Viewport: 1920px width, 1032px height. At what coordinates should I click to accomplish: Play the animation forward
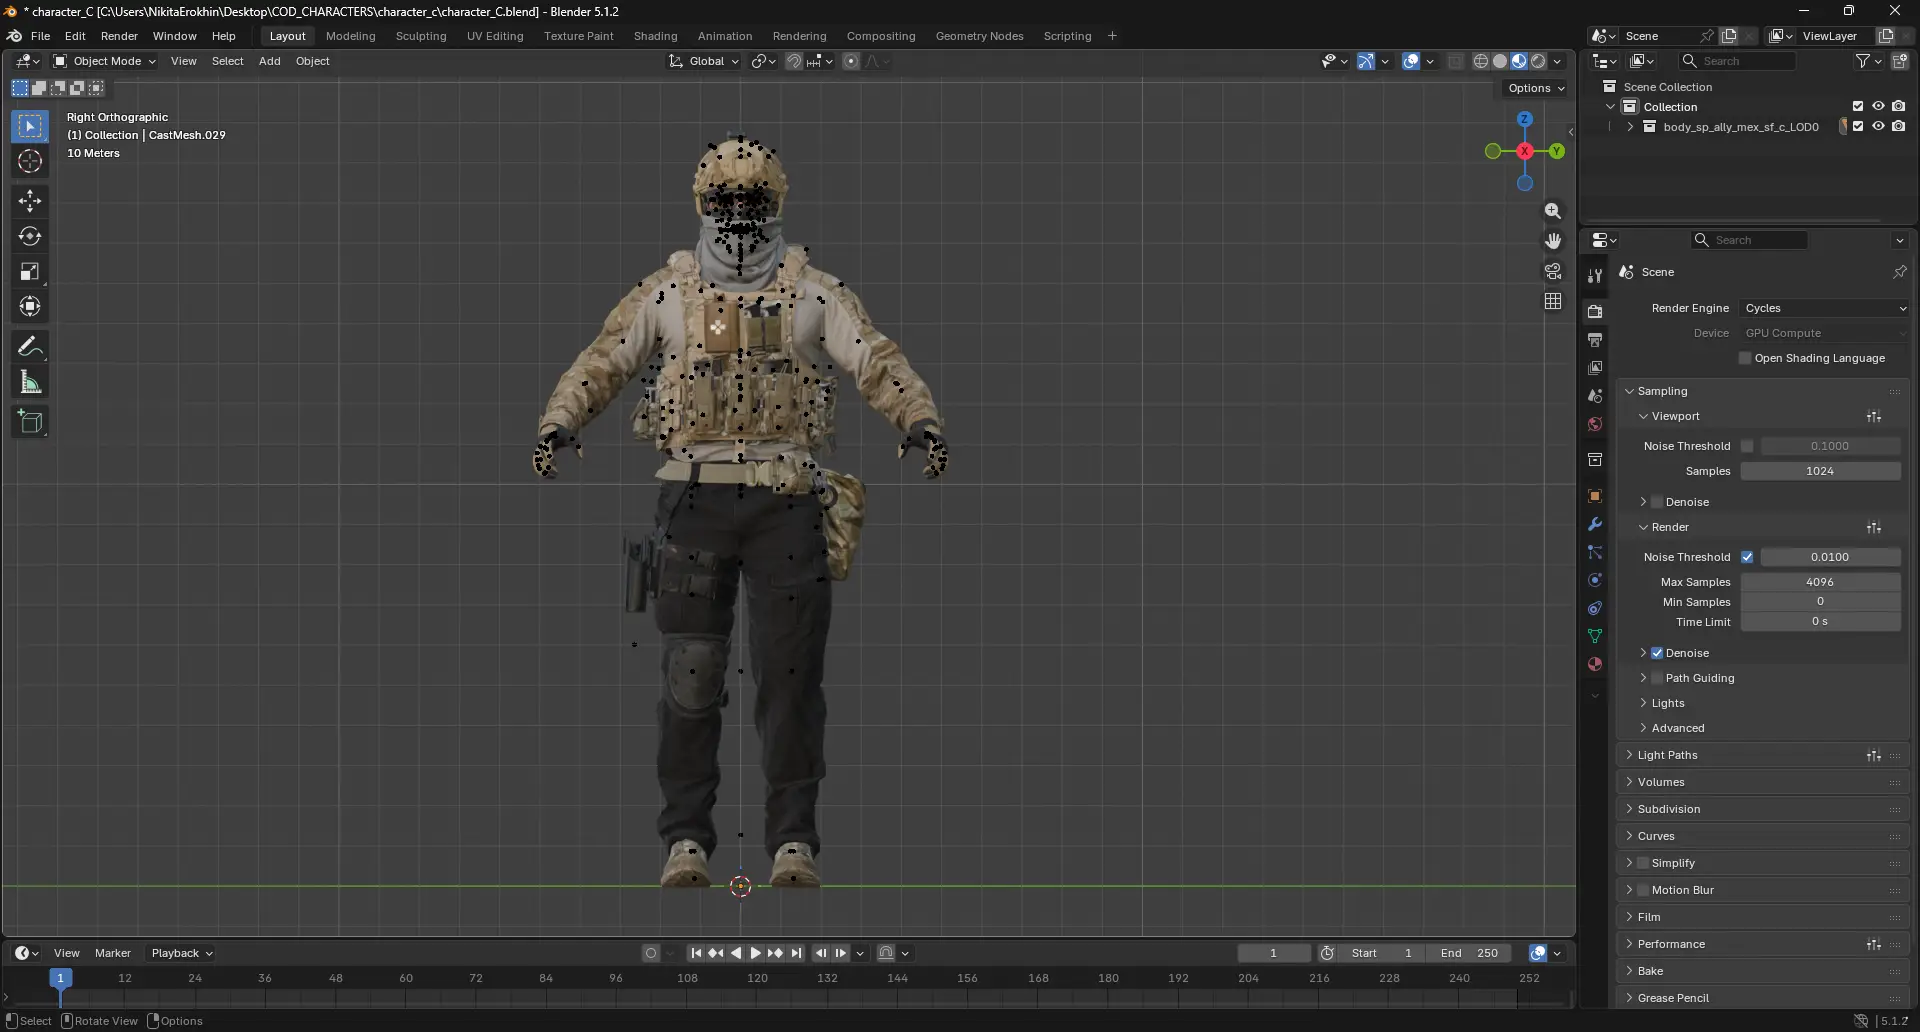pos(756,953)
